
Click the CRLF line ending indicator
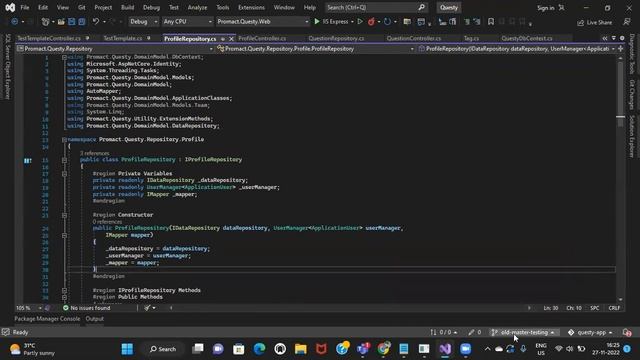(614, 308)
